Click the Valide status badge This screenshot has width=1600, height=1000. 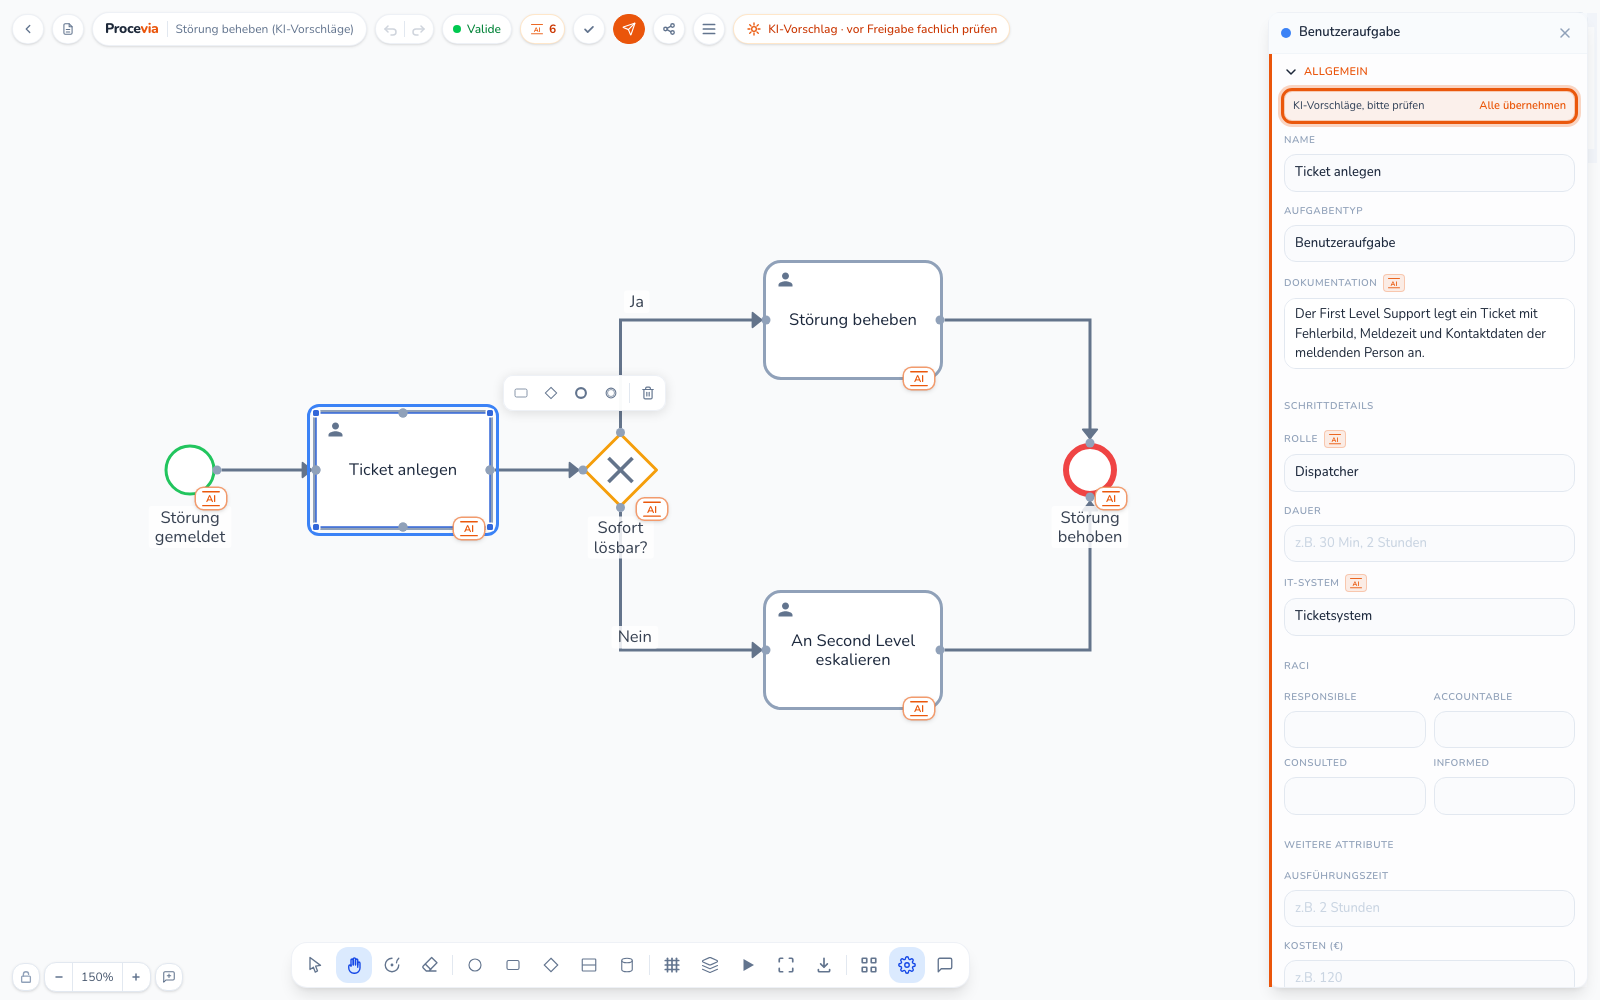tap(477, 29)
